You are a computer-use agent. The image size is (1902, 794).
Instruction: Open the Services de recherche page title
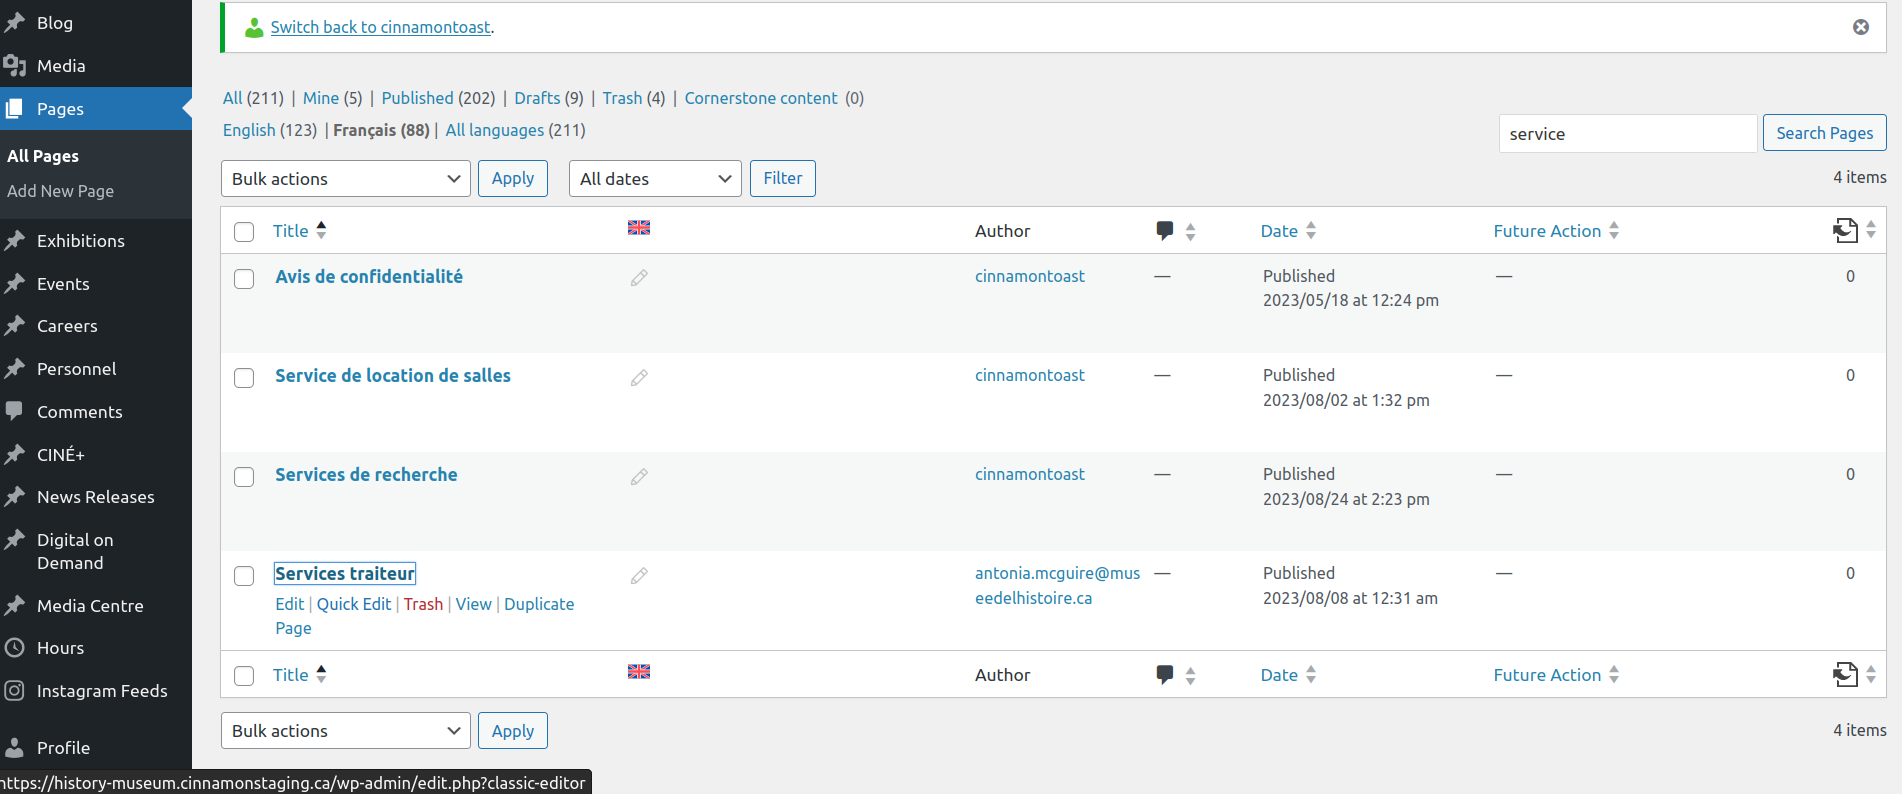pos(366,475)
